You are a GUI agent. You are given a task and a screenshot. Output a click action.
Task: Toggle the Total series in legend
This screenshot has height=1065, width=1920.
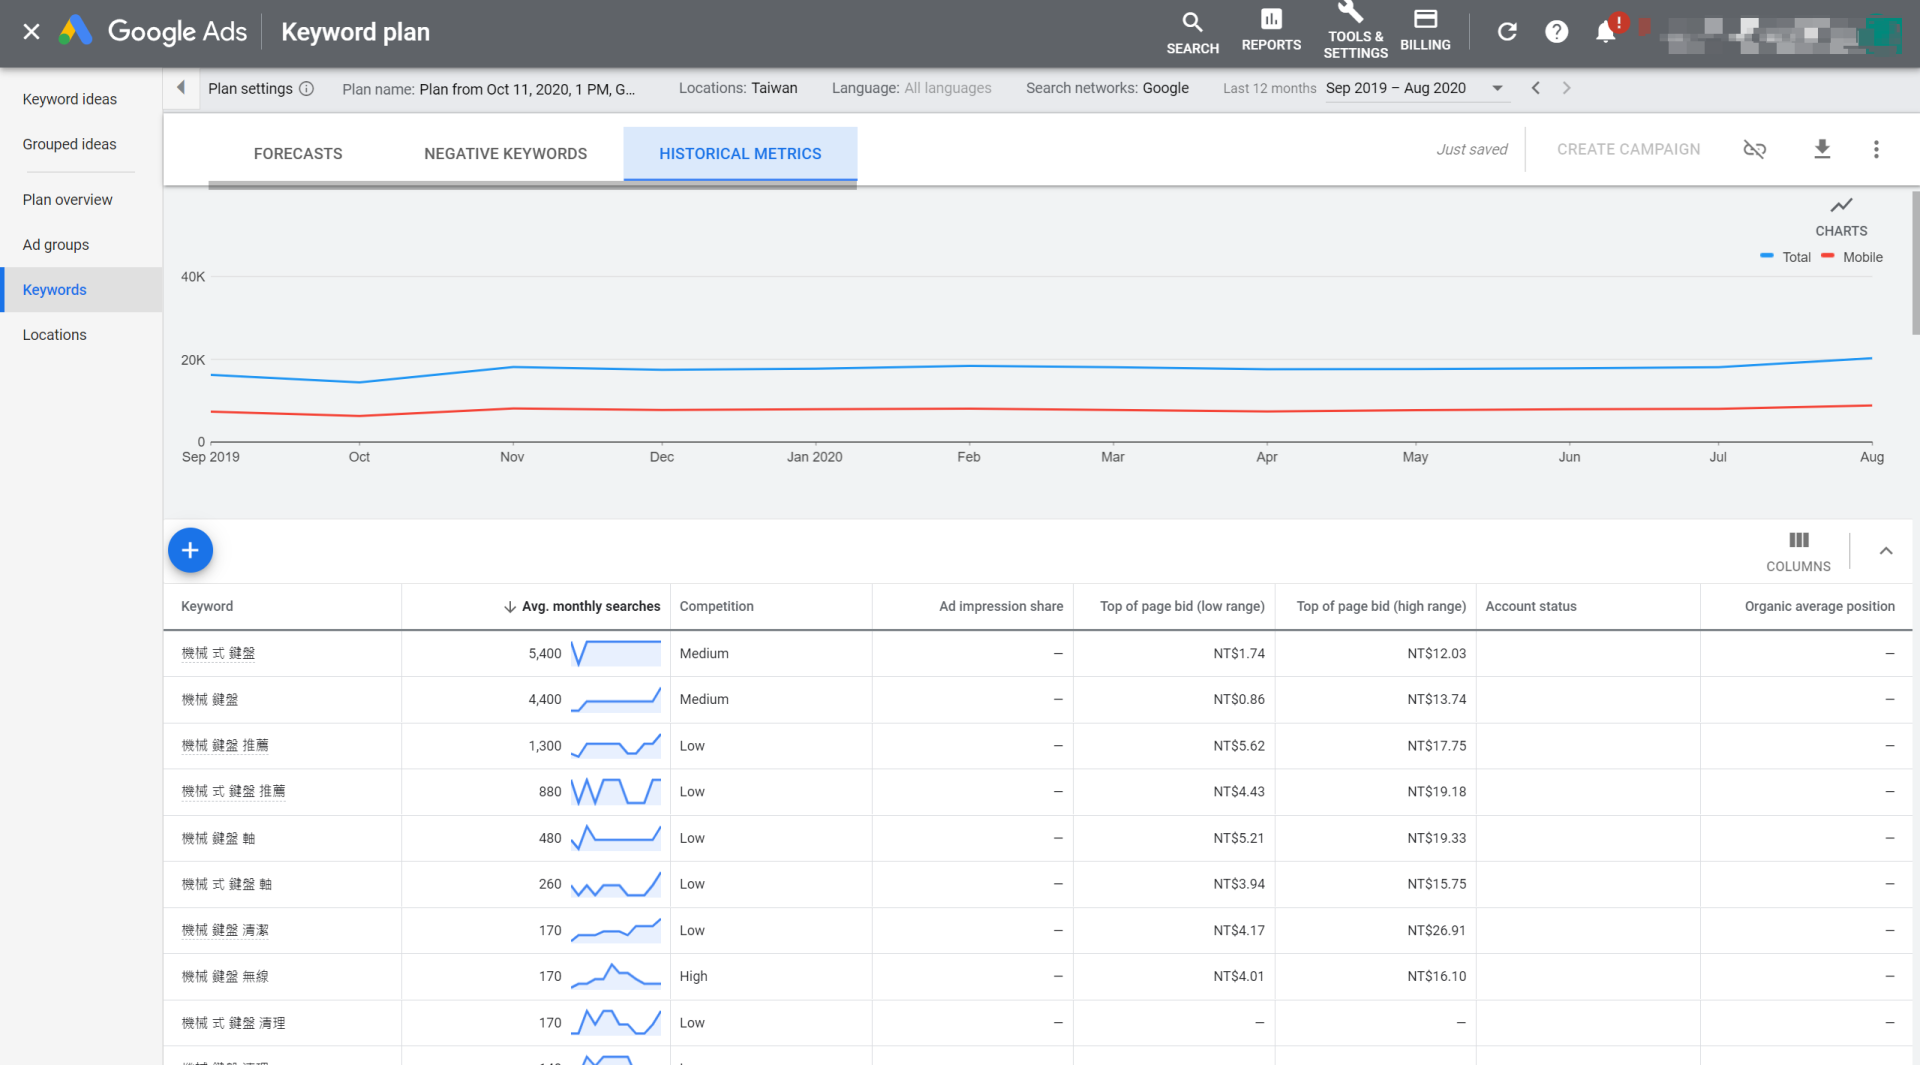tap(1786, 257)
